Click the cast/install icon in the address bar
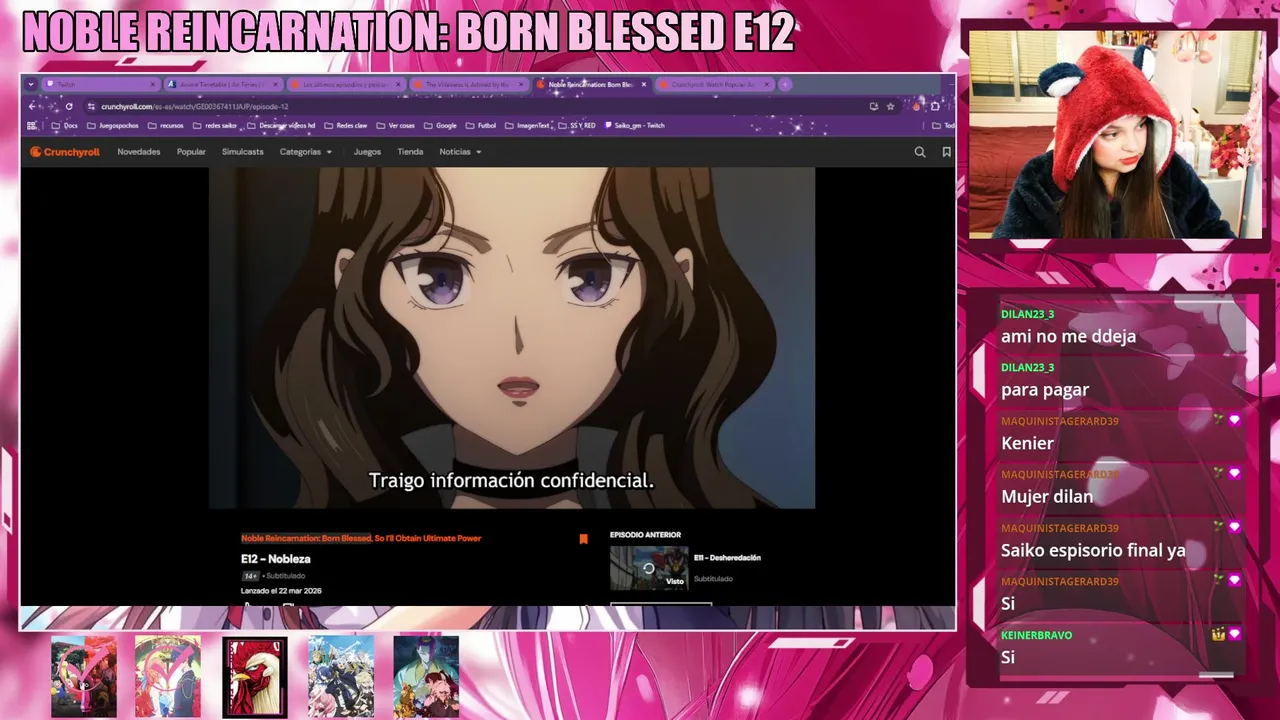 (873, 106)
